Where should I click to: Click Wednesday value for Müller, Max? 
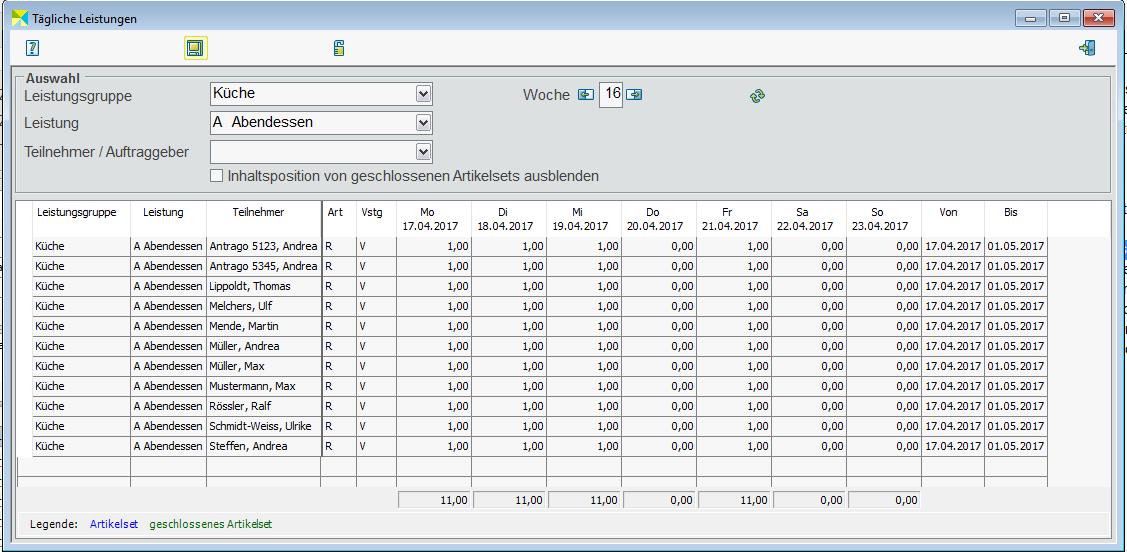pyautogui.click(x=584, y=367)
